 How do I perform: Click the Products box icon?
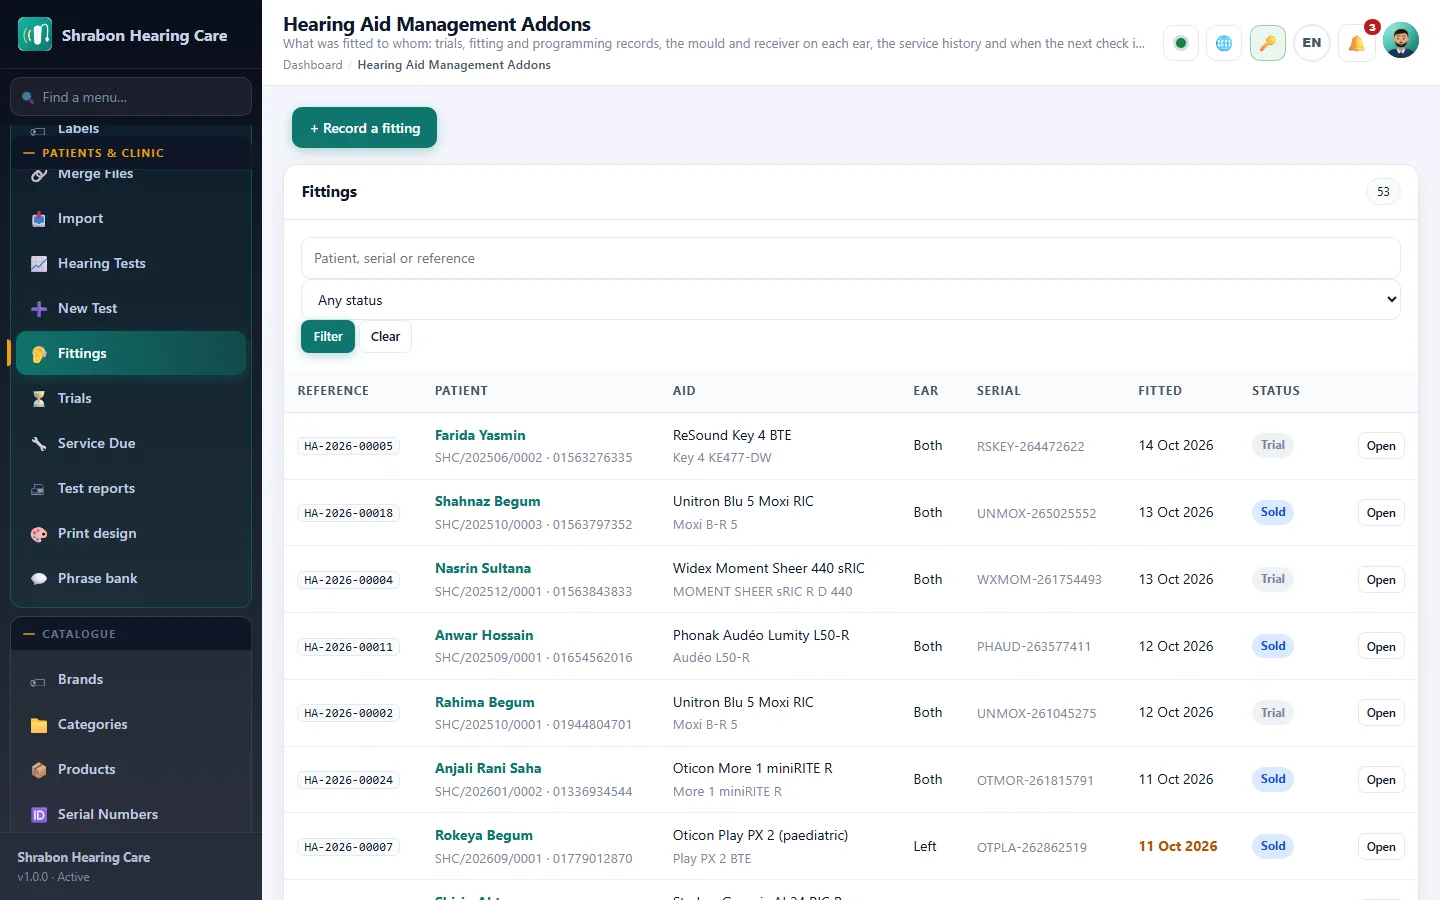[39, 770]
